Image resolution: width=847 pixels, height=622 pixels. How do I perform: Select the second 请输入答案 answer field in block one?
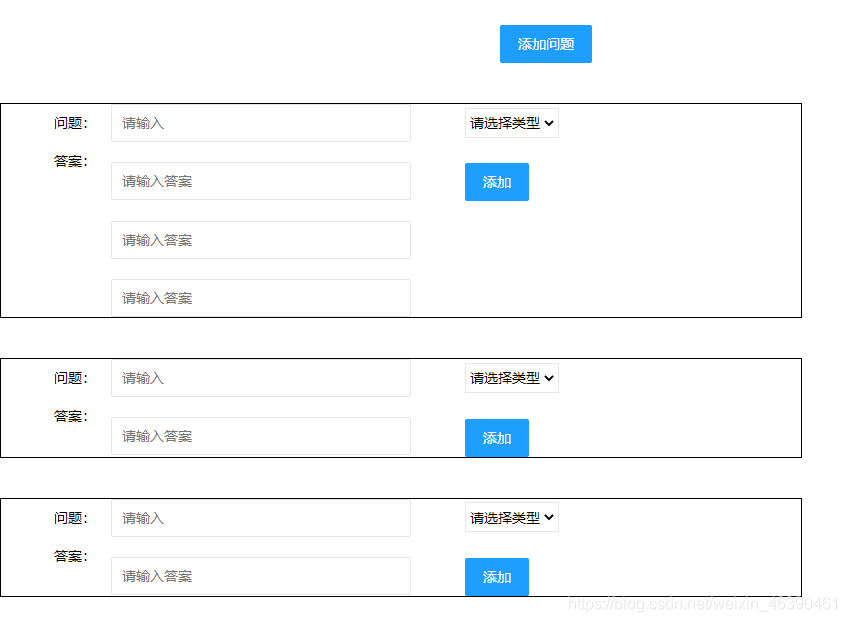tap(260, 240)
